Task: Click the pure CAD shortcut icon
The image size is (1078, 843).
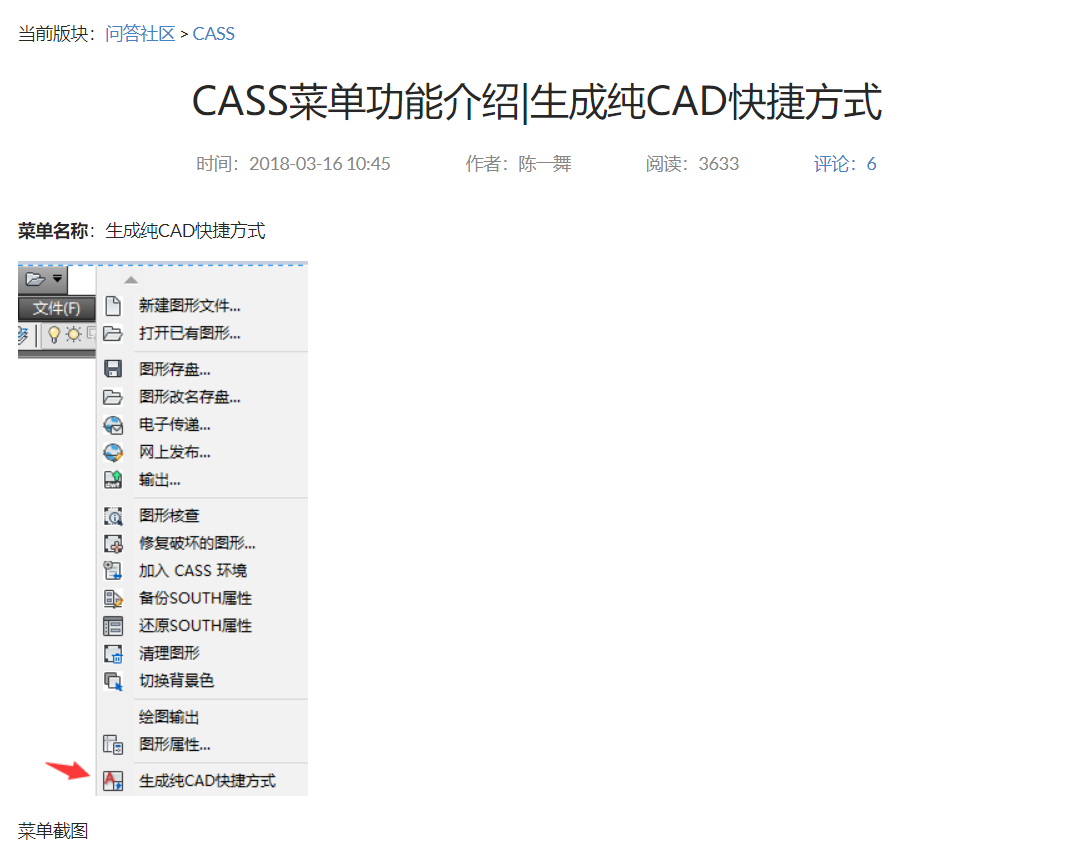Action: [x=113, y=781]
